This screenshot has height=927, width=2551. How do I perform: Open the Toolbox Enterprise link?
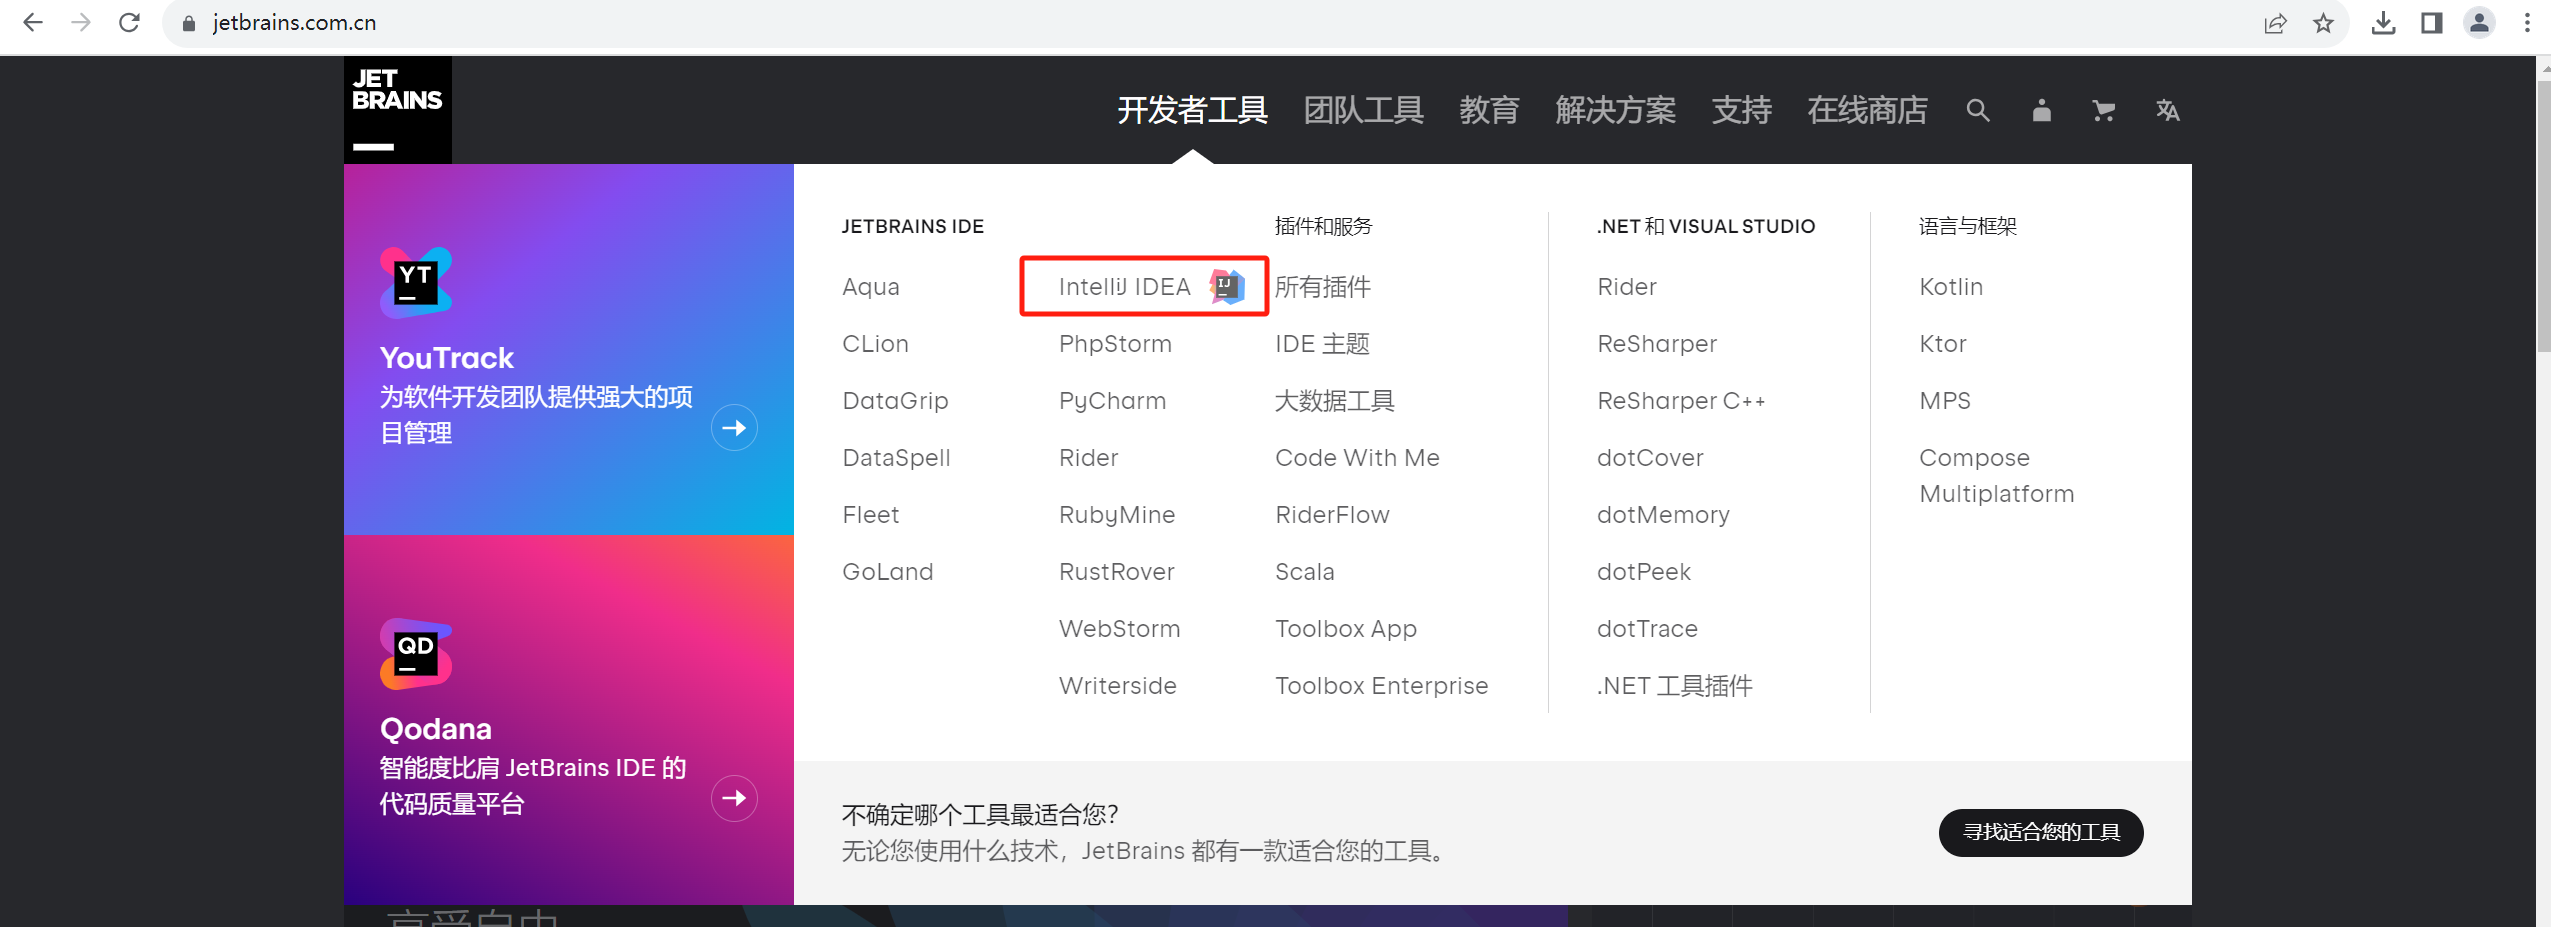tap(1381, 686)
